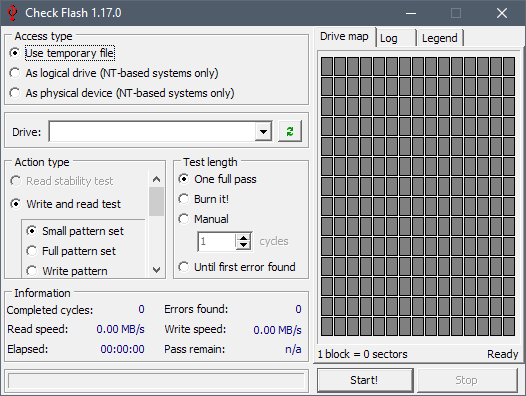Choose Burn it! test length
Viewport: 526px width, 396px height.
(203, 199)
